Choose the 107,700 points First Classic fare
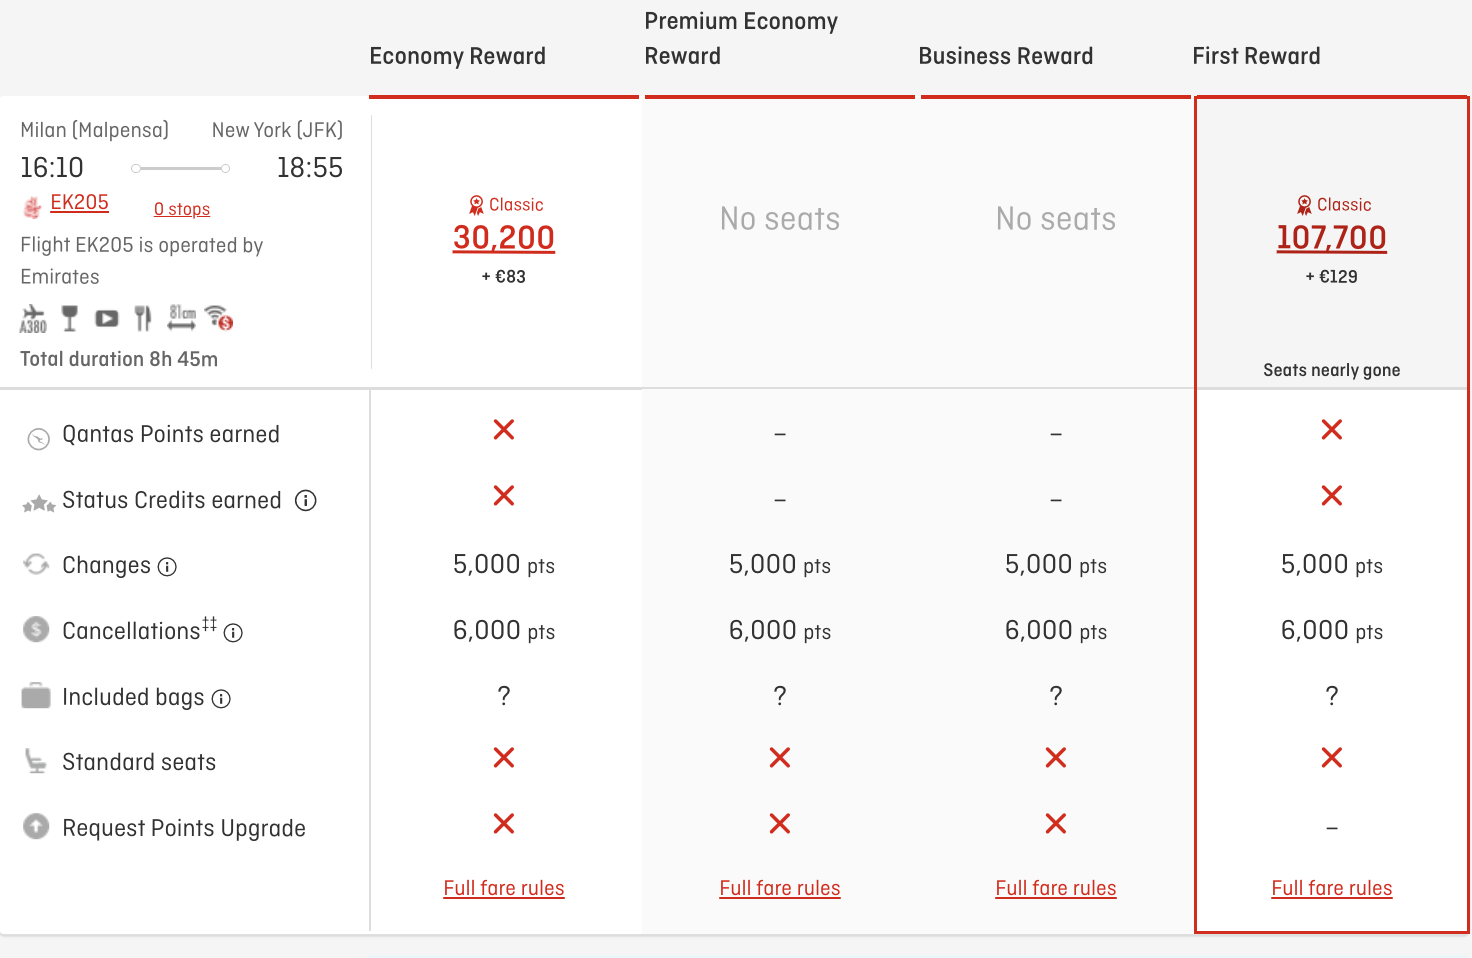Screen dimensions: 1472x958 pyautogui.click(x=1331, y=238)
